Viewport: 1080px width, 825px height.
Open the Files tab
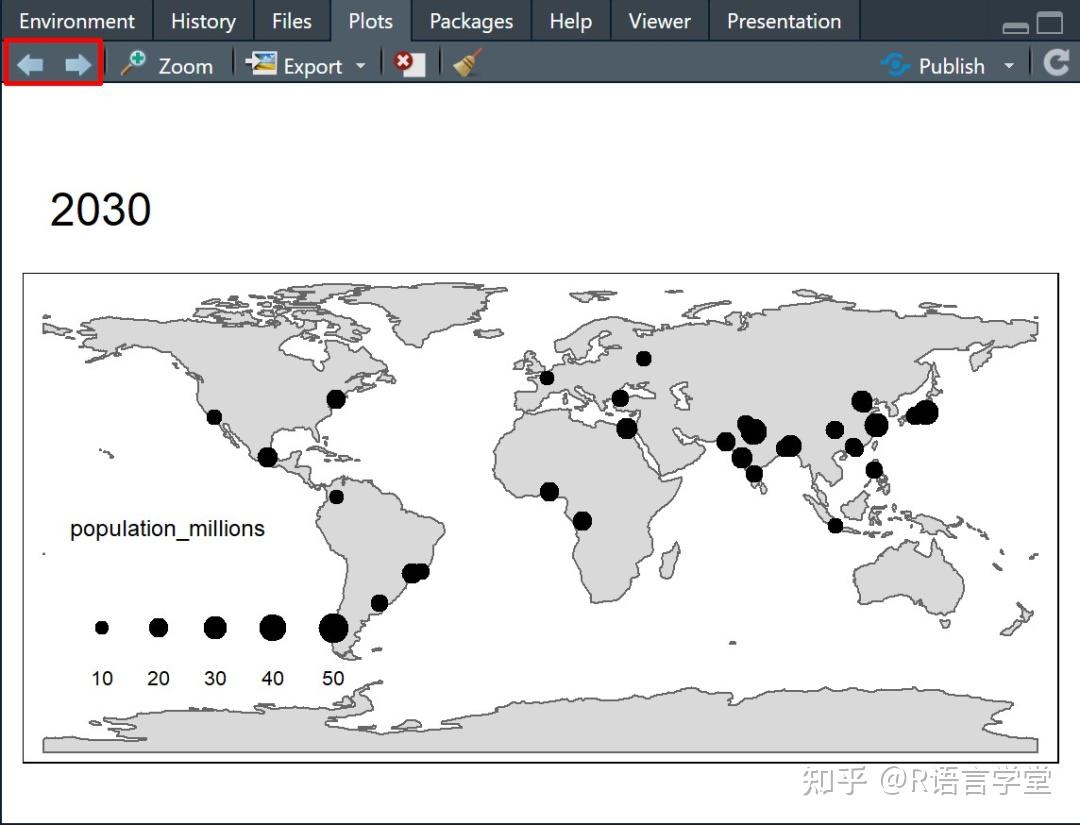click(x=291, y=20)
